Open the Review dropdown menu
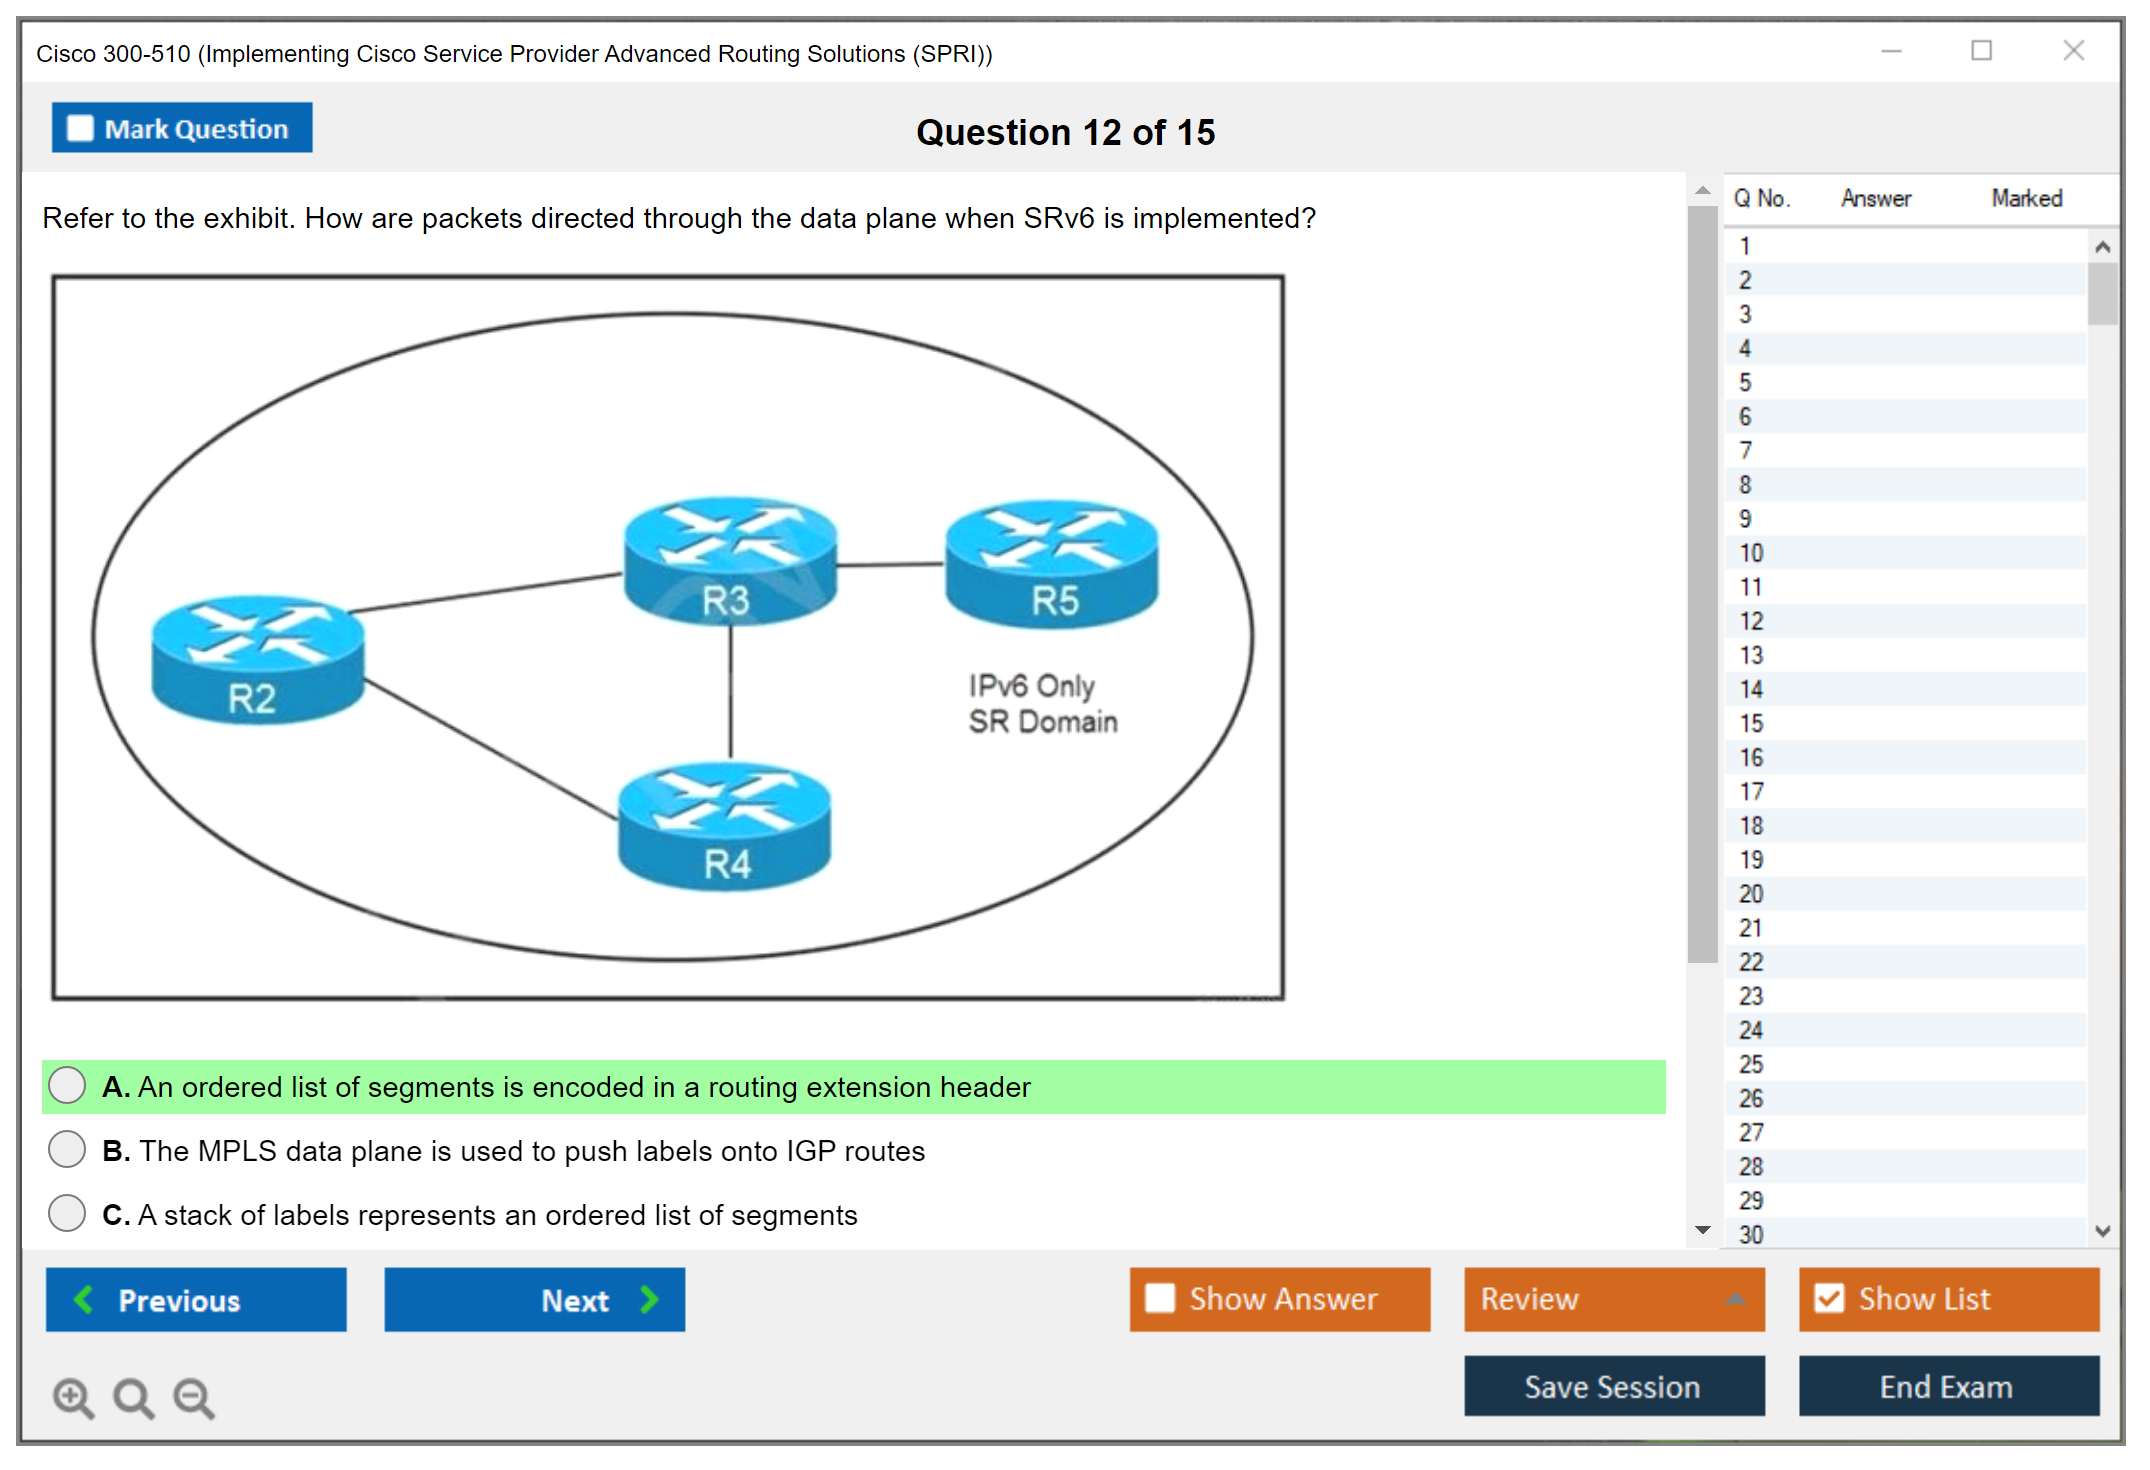 (x=1613, y=1298)
